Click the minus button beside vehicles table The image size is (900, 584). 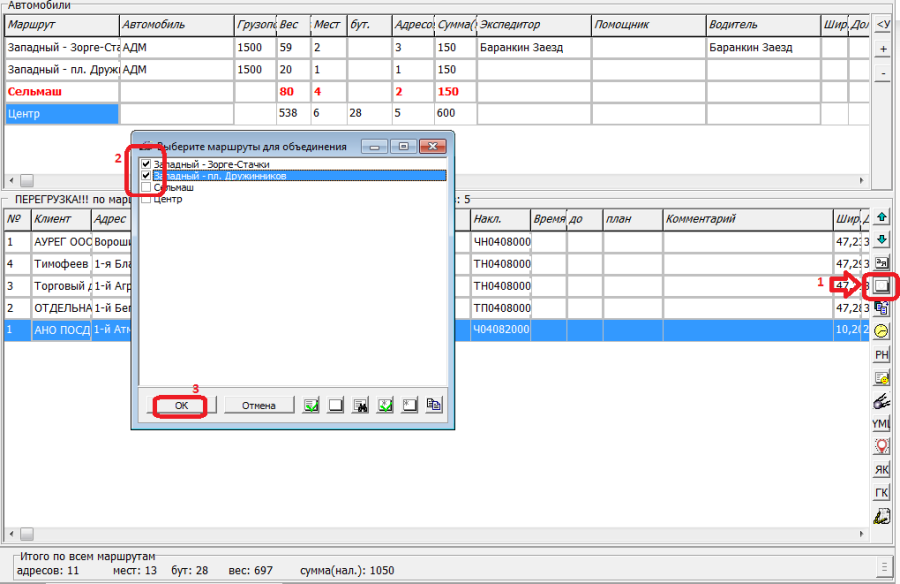click(883, 74)
